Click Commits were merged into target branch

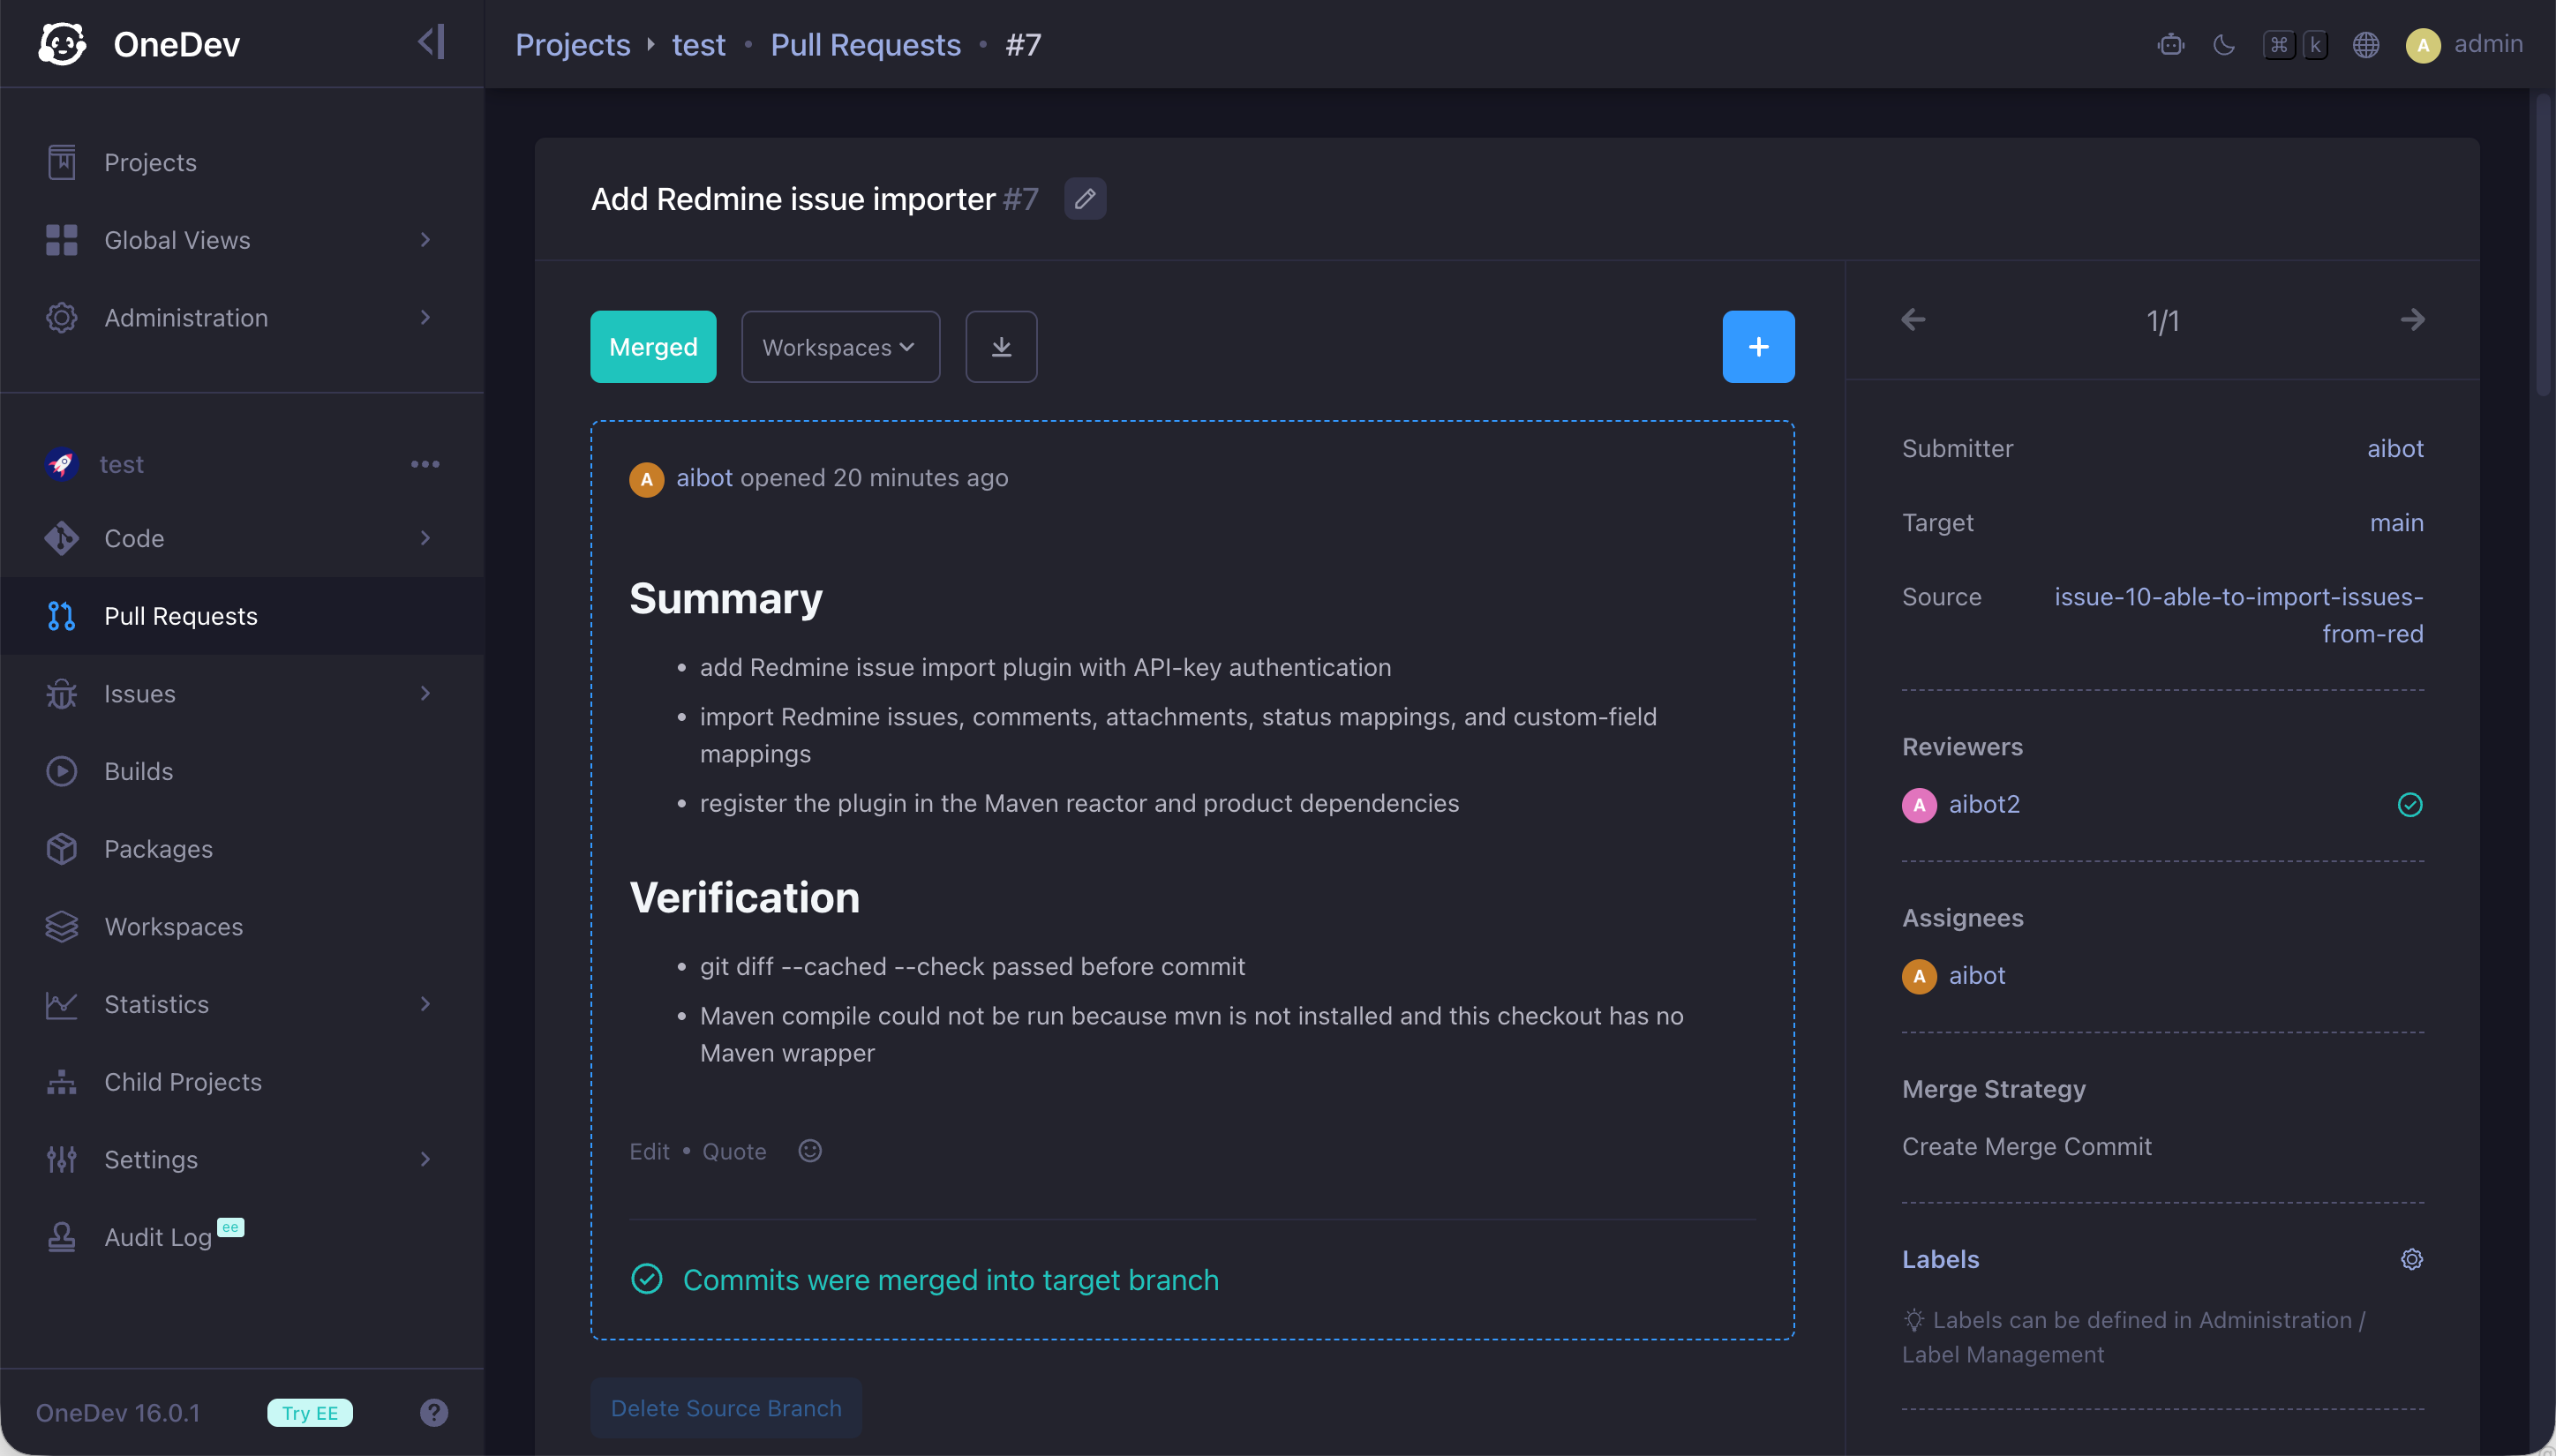click(x=950, y=1280)
